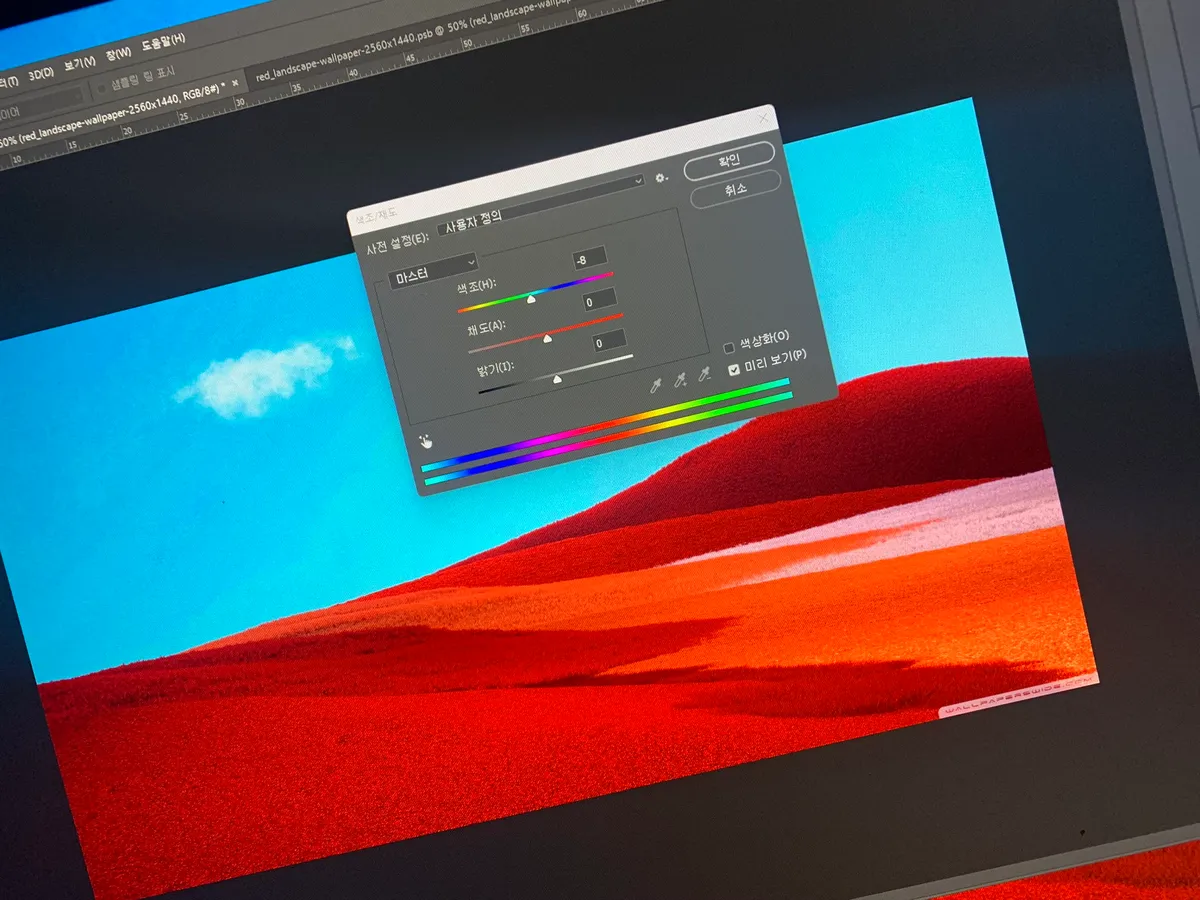The width and height of the screenshot is (1200, 900).
Task: Click the 사전 설정(E): label
Action: click(x=396, y=244)
